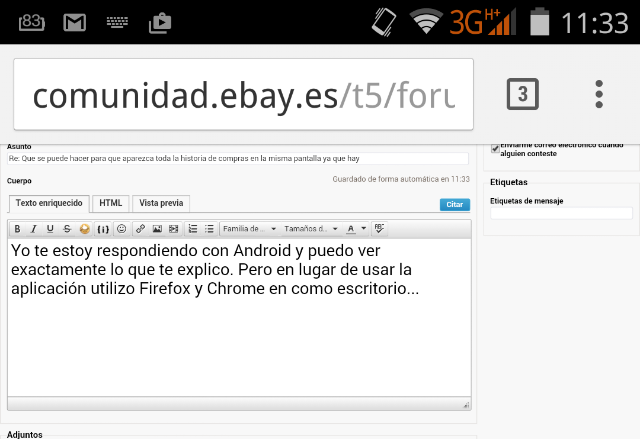This screenshot has height=439, width=640.
Task: Insert a bulleted list
Action: tap(209, 229)
